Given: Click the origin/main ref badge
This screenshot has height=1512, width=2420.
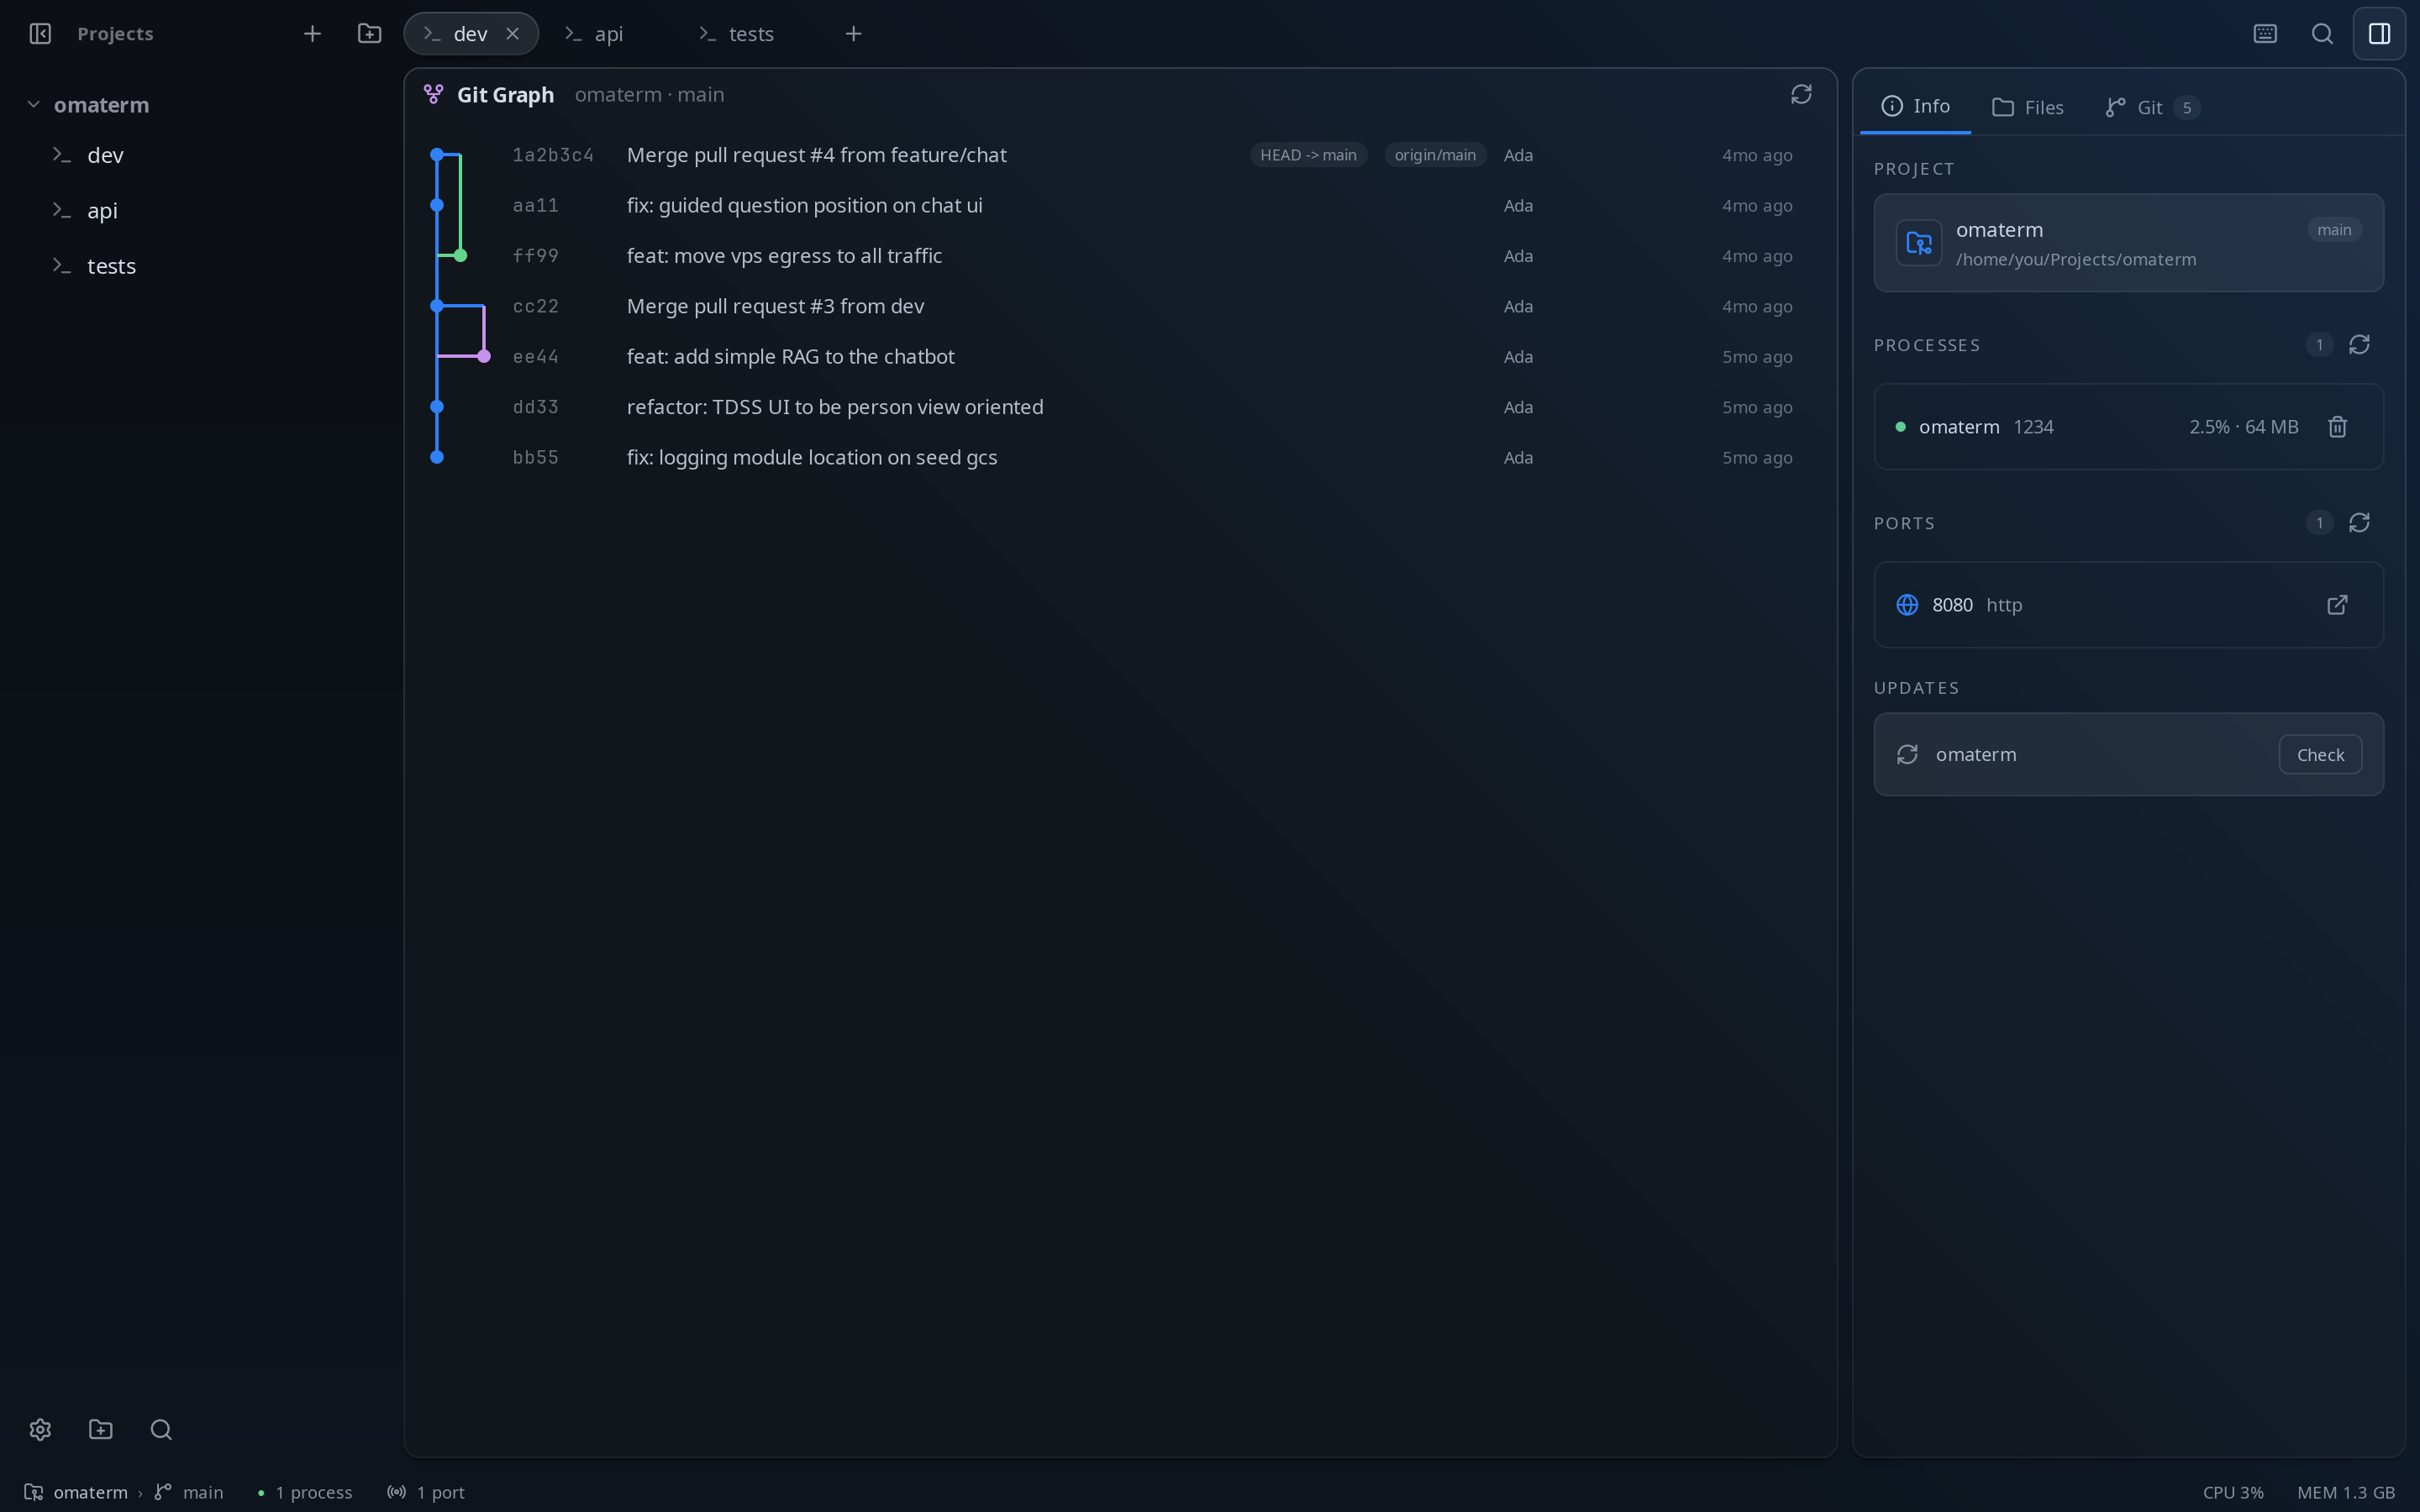Looking at the screenshot, I should 1435,155.
